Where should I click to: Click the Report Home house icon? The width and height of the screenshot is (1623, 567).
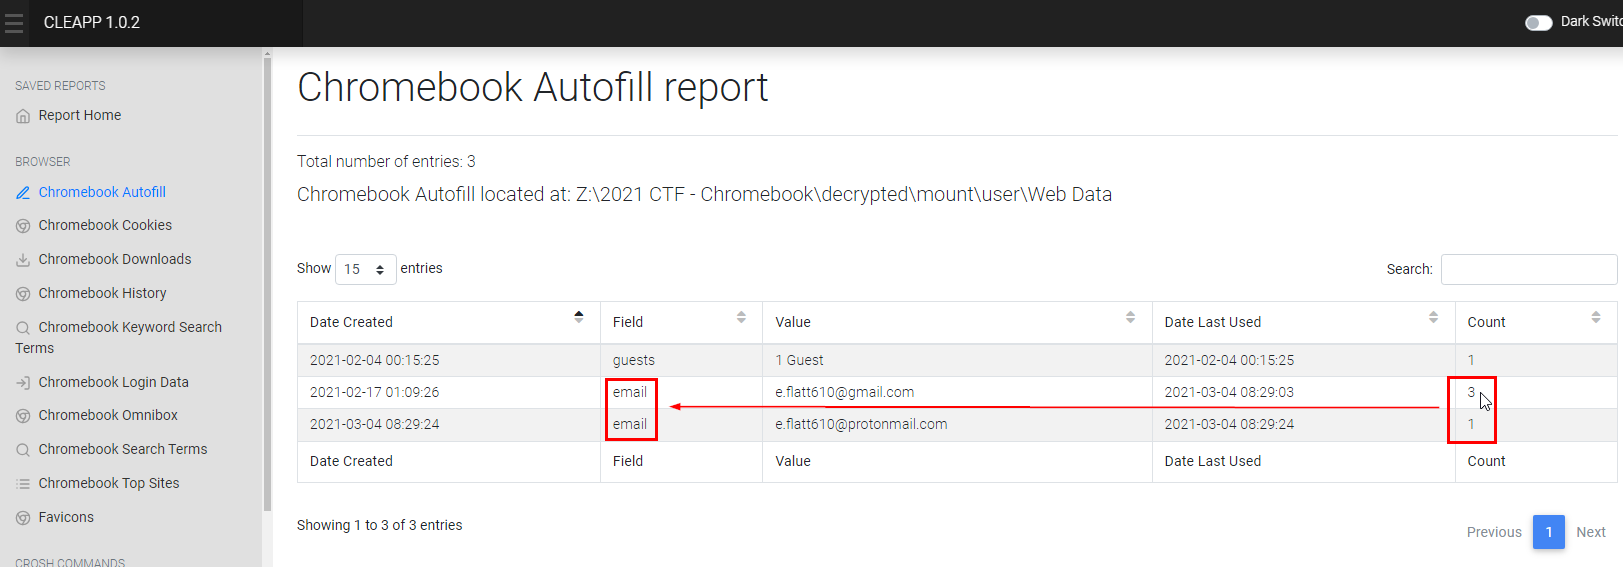[23, 116]
